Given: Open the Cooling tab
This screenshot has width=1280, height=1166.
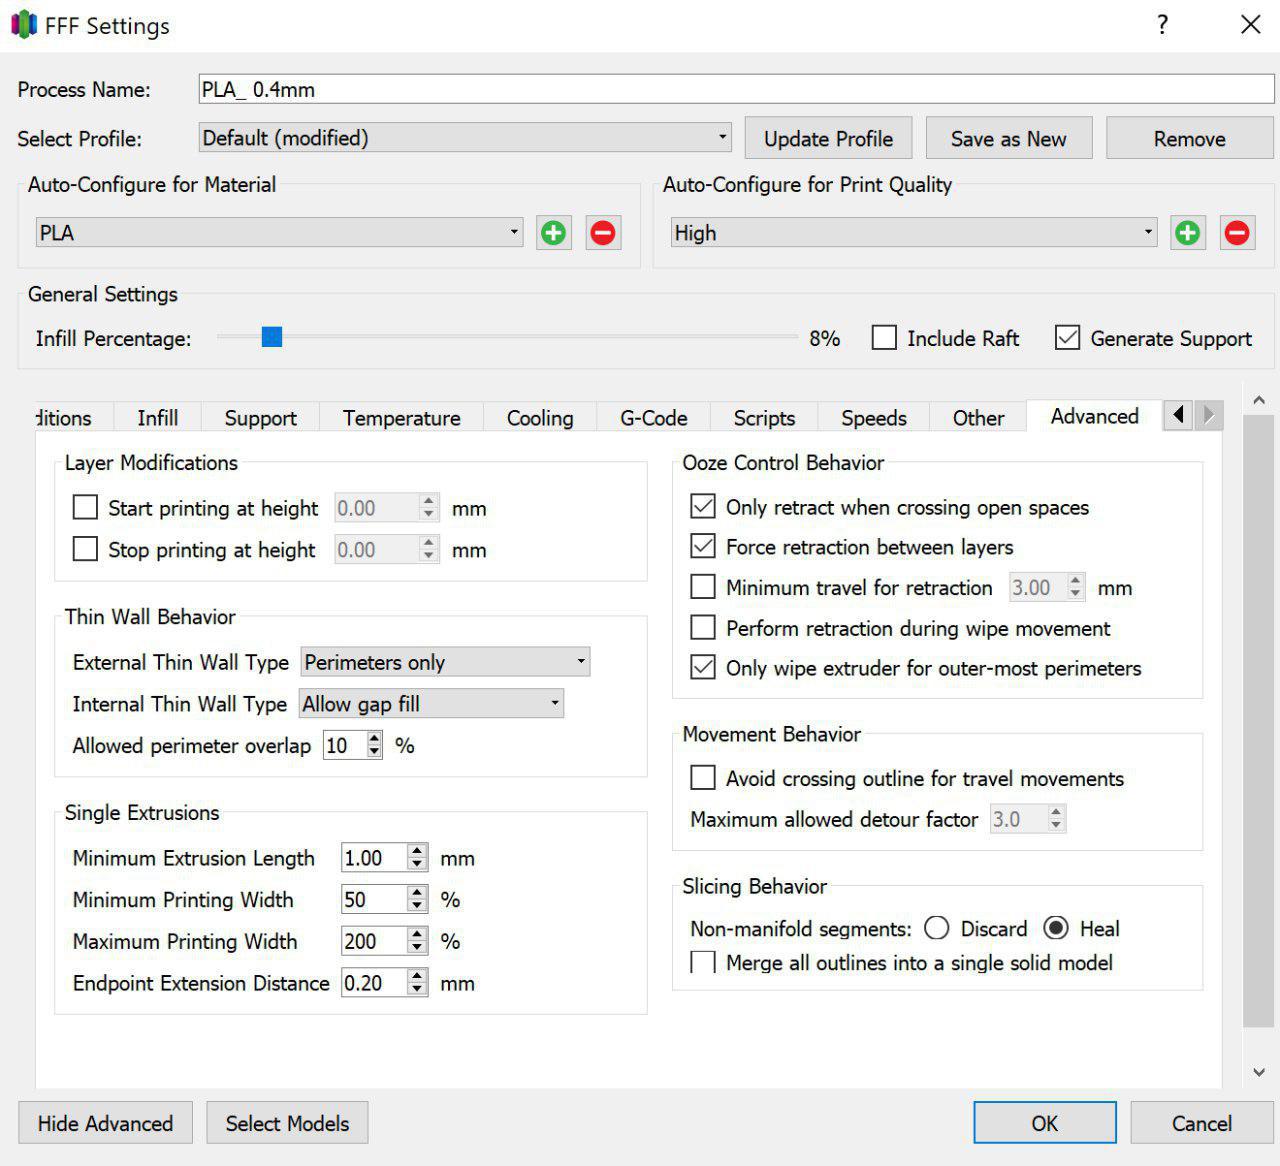Looking at the screenshot, I should pyautogui.click(x=540, y=418).
